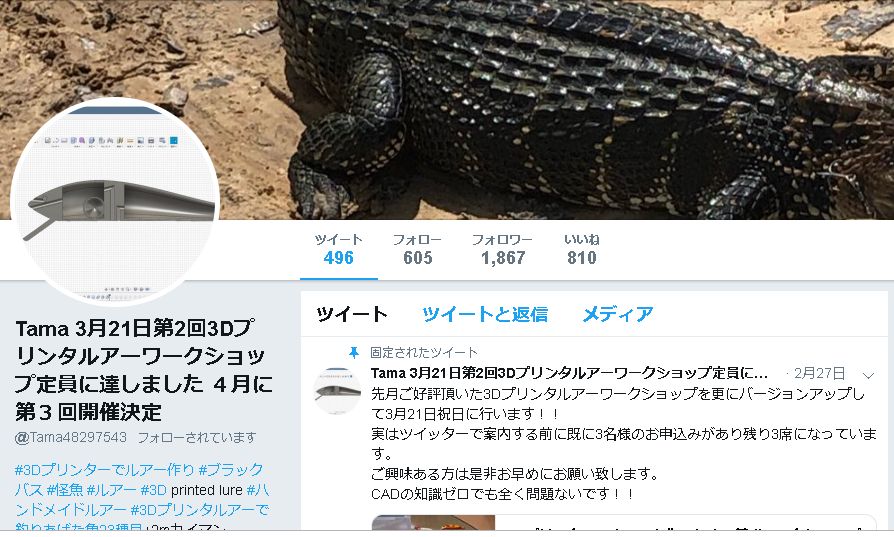Open the pinned tweet's dropdown chevron
This screenshot has height=537, width=894.
click(868, 375)
